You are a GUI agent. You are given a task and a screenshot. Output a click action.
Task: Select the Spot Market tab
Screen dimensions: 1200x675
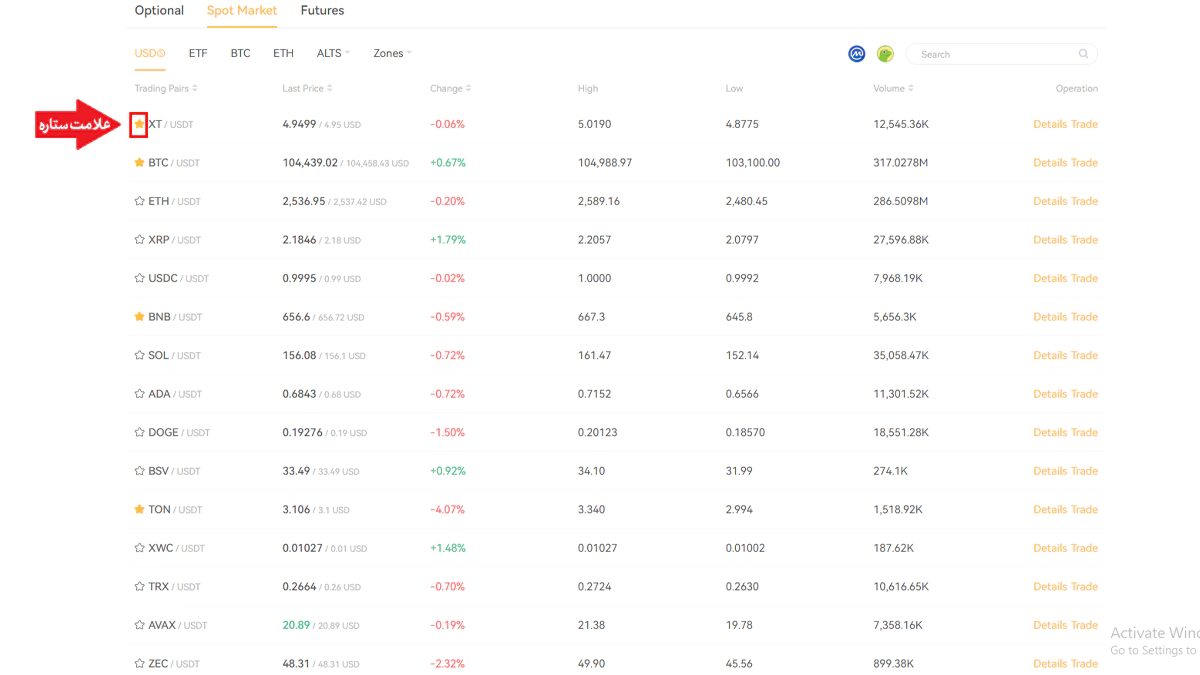[x=242, y=10]
